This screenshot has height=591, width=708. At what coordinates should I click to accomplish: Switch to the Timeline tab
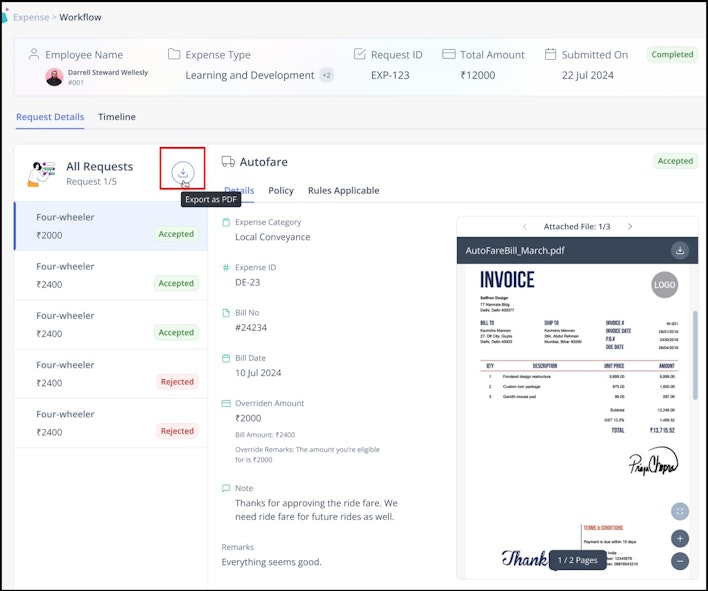pyautogui.click(x=117, y=117)
